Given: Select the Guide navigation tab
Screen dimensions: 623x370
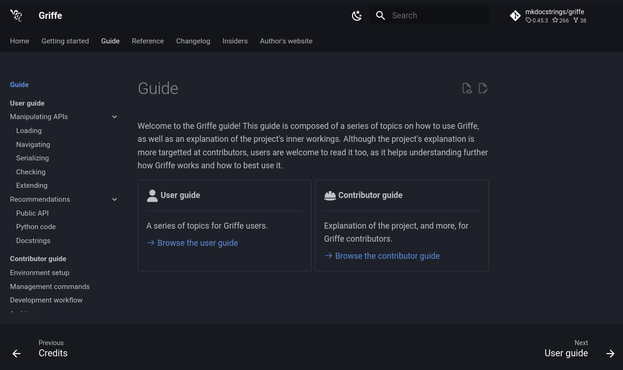Looking at the screenshot, I should pos(110,41).
